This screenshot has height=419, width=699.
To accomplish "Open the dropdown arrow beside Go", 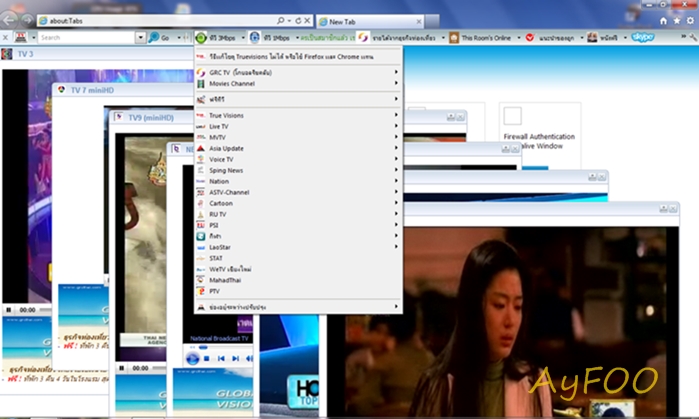I will [179, 38].
